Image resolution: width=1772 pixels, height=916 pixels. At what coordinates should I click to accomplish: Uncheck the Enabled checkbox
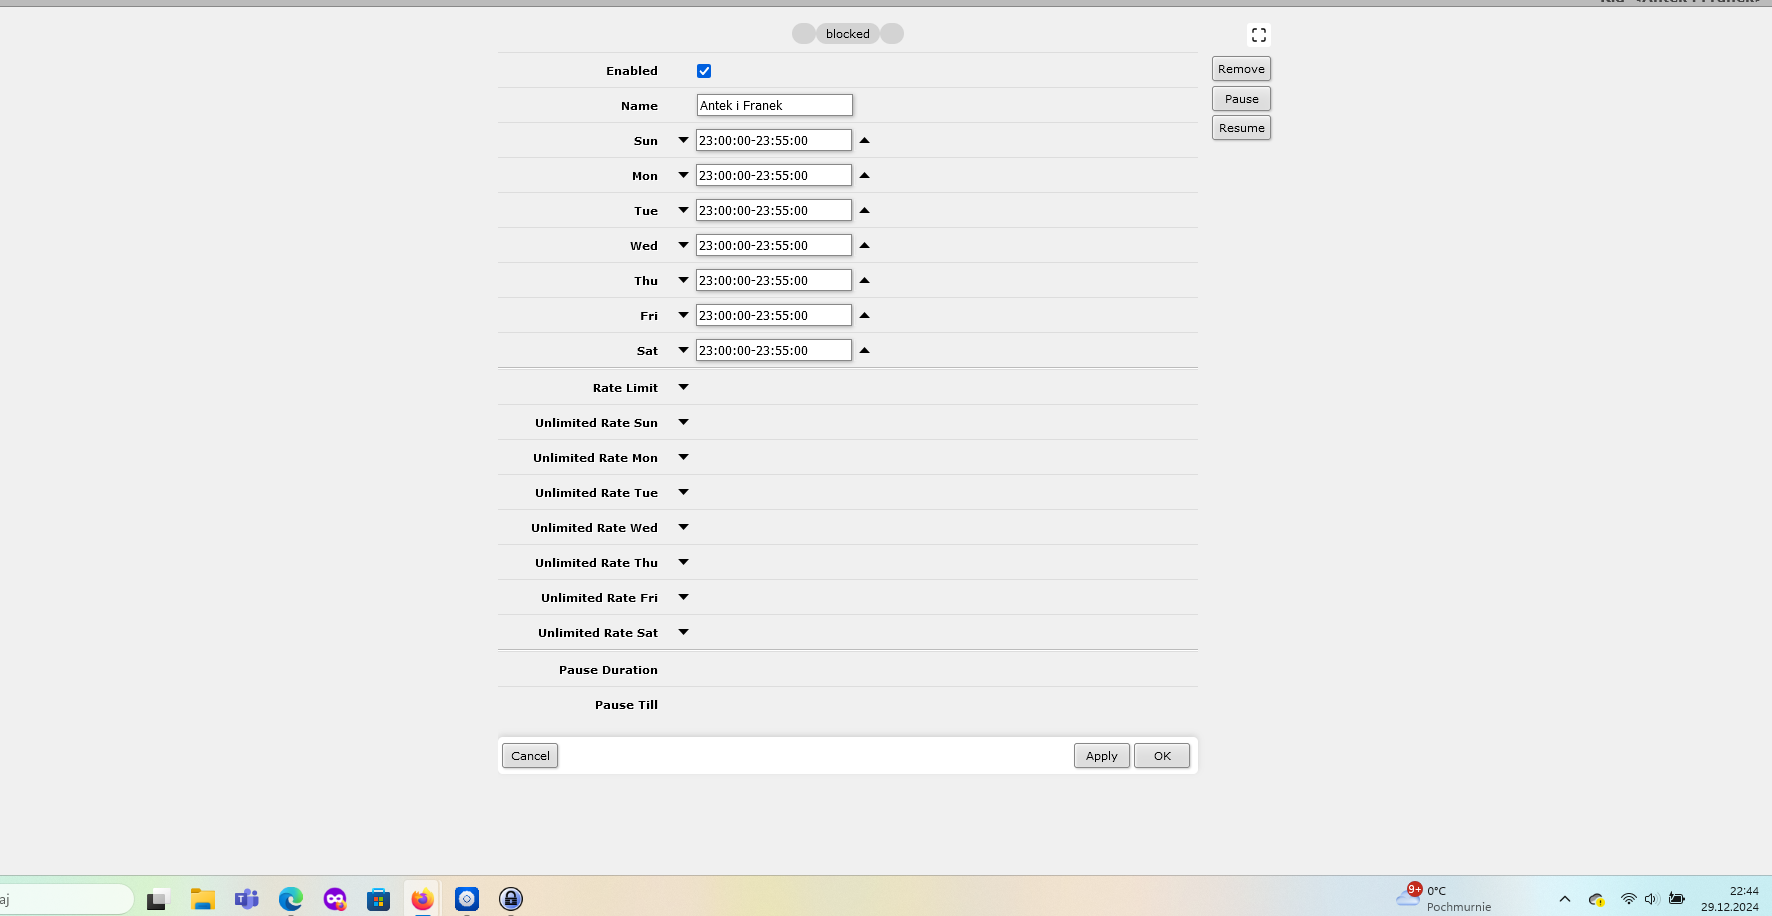pos(704,70)
